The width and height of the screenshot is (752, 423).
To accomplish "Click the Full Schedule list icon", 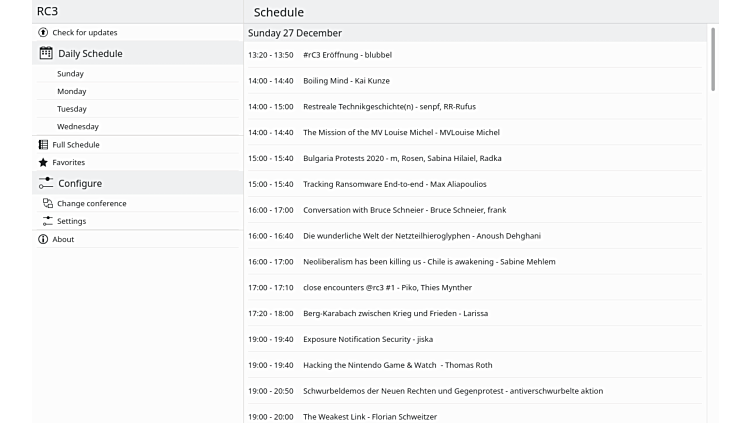I will click(43, 145).
